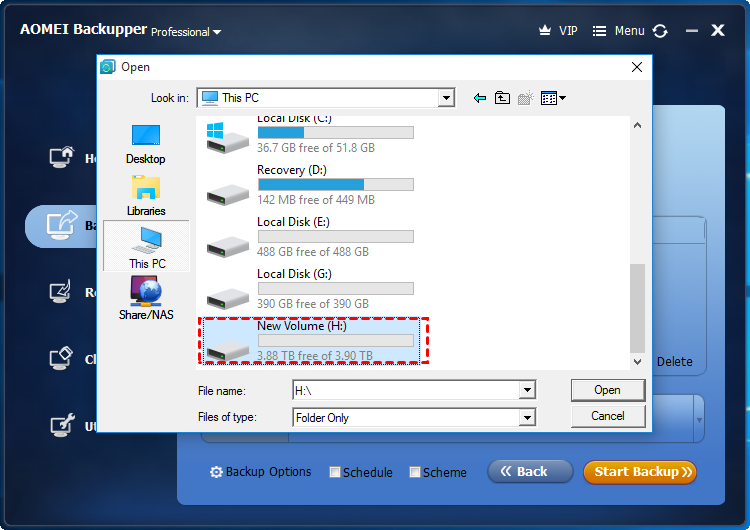Click Backup Options gear icon
This screenshot has height=530, width=750.
coord(216,472)
